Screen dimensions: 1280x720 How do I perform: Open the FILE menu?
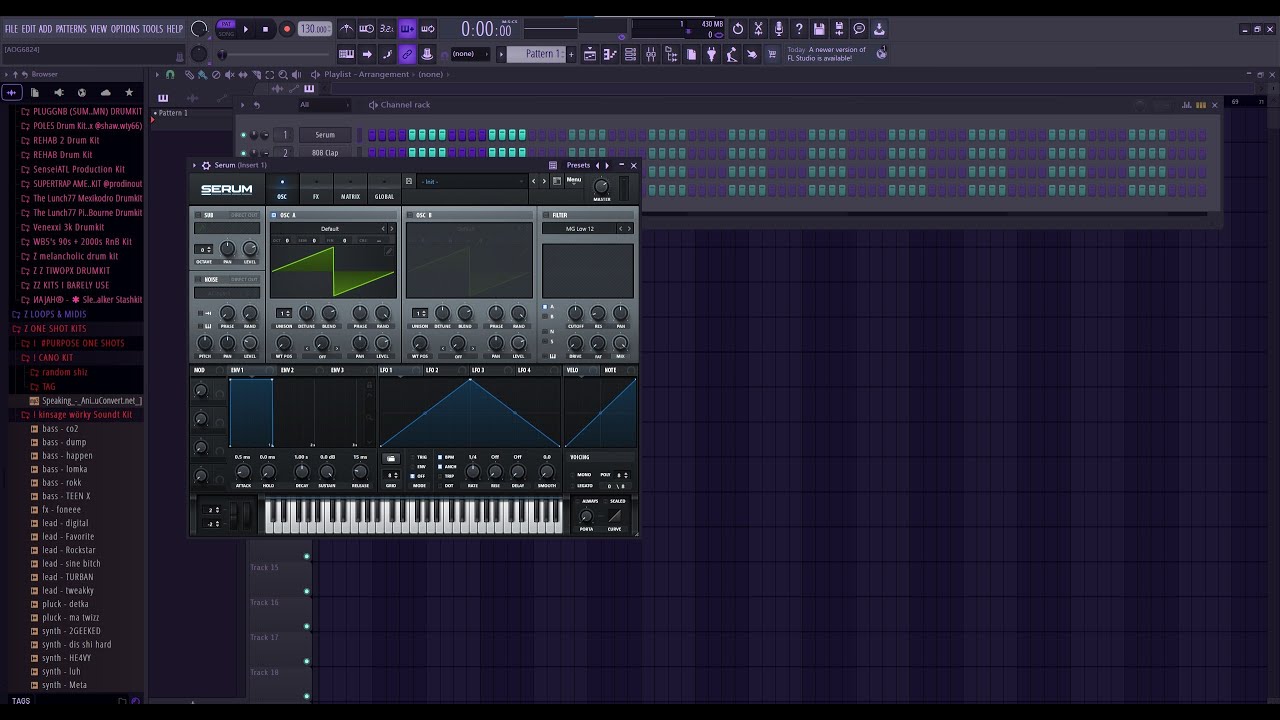pos(12,29)
